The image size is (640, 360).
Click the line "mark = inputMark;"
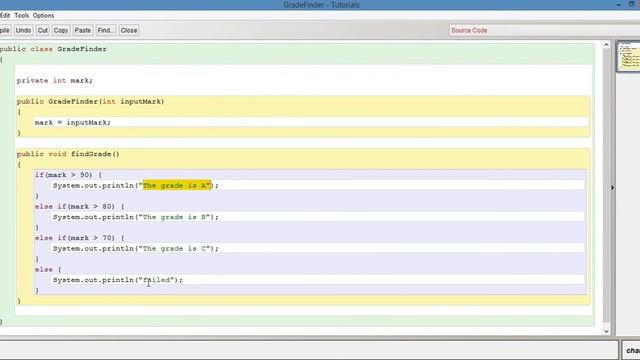(72, 122)
